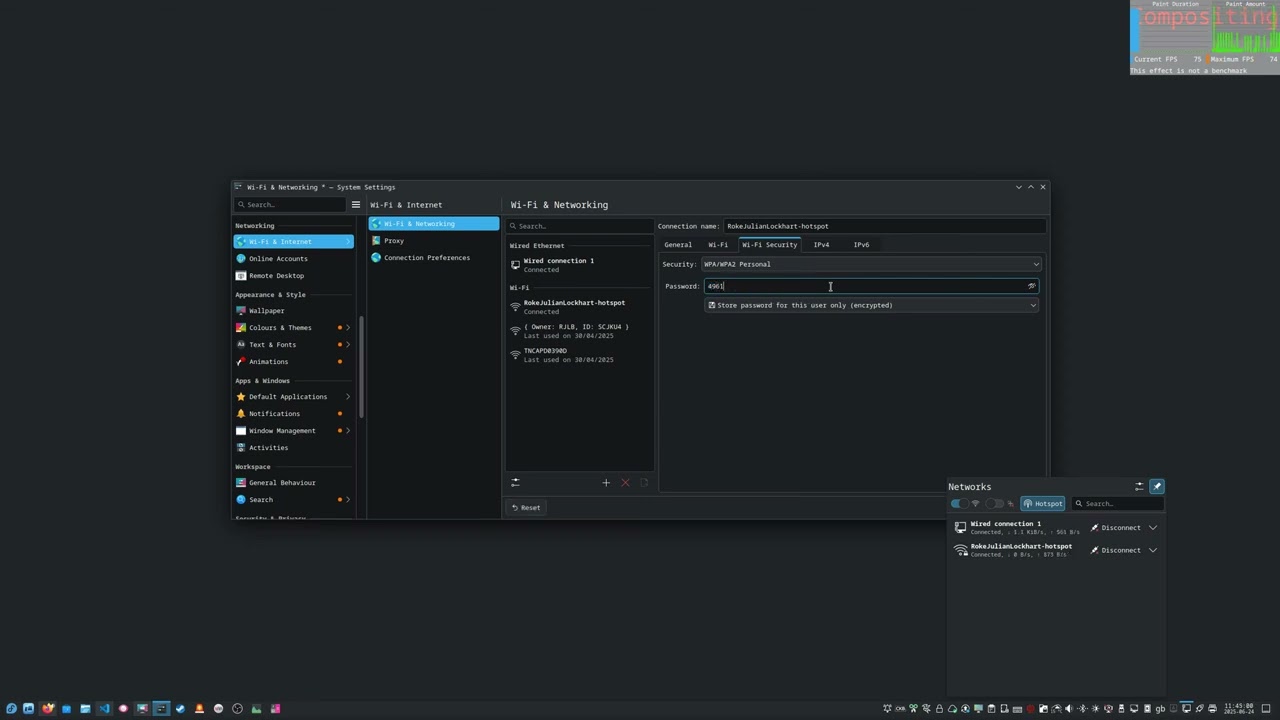Screen dimensions: 1280x720
Task: Switch to the IPv4 tab
Action: pos(821,245)
